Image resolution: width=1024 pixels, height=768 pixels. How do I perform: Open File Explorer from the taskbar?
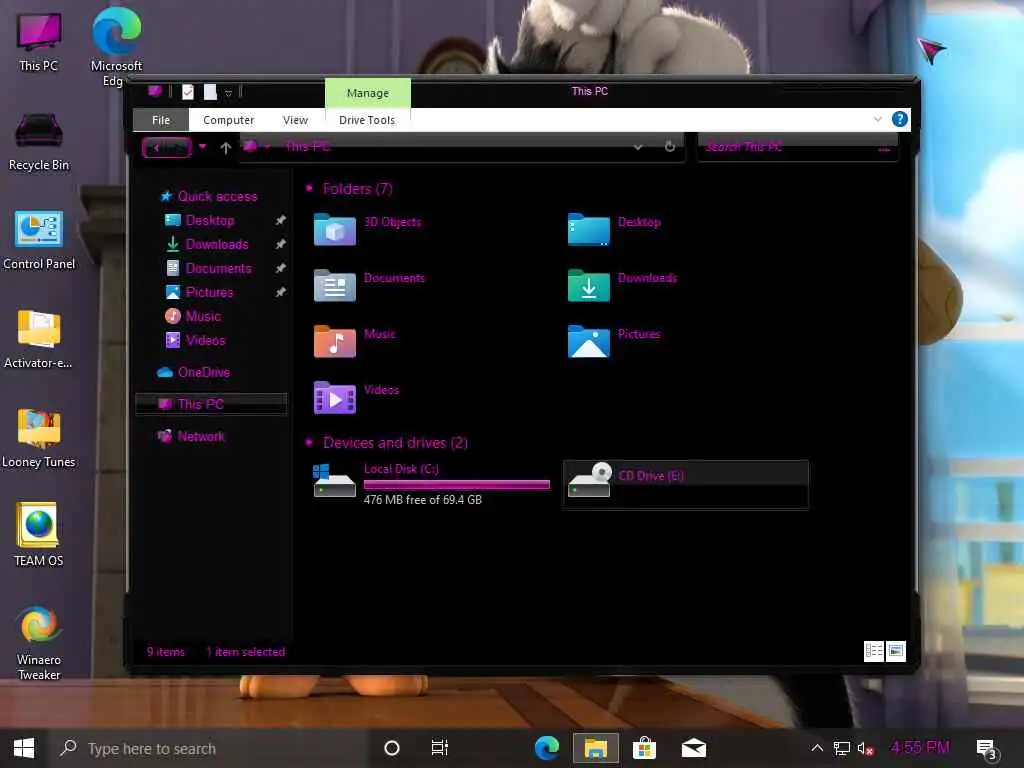(x=596, y=748)
